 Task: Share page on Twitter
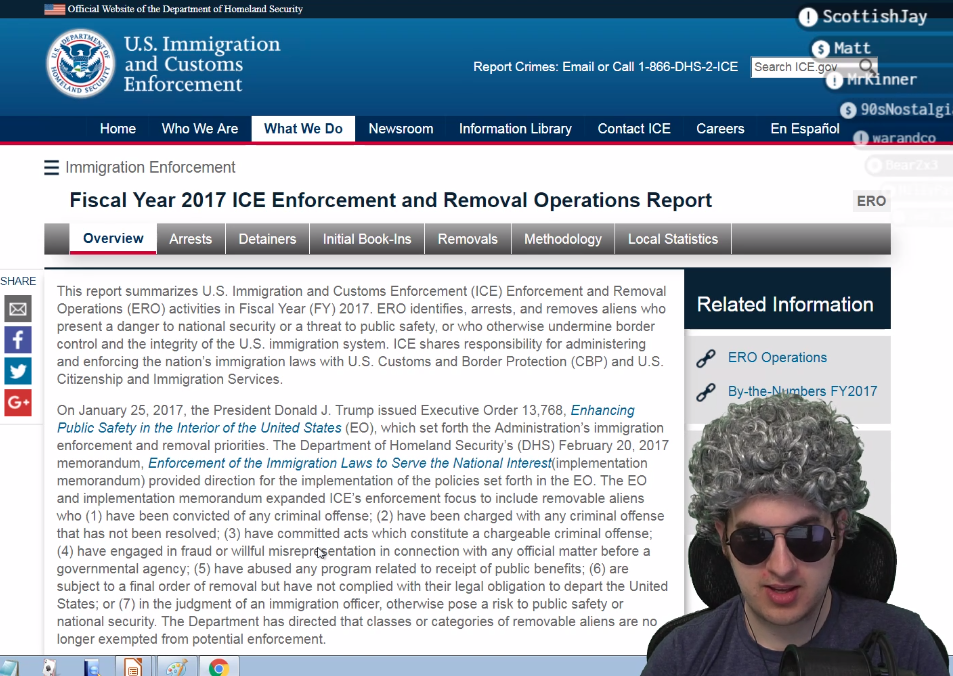[x=18, y=371]
